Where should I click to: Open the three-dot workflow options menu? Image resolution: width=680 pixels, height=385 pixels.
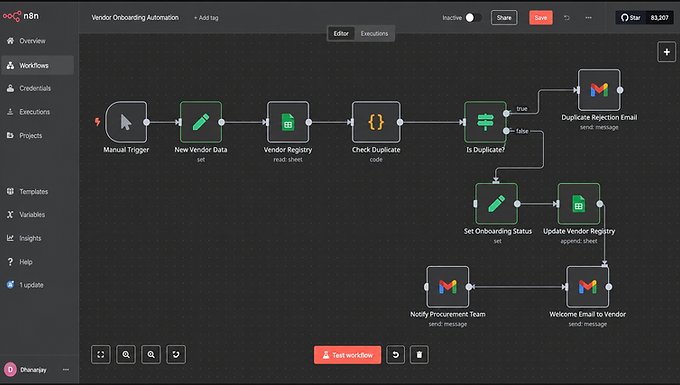pyautogui.click(x=588, y=18)
